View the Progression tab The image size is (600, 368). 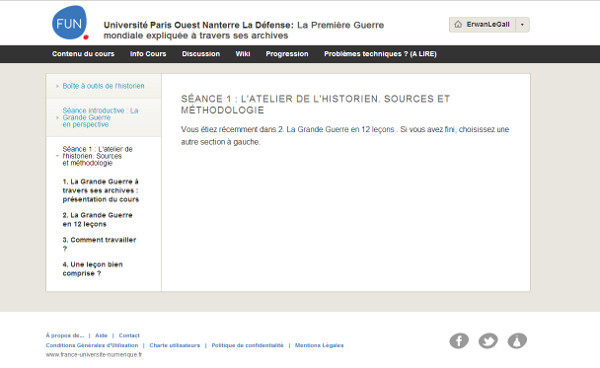(287, 54)
